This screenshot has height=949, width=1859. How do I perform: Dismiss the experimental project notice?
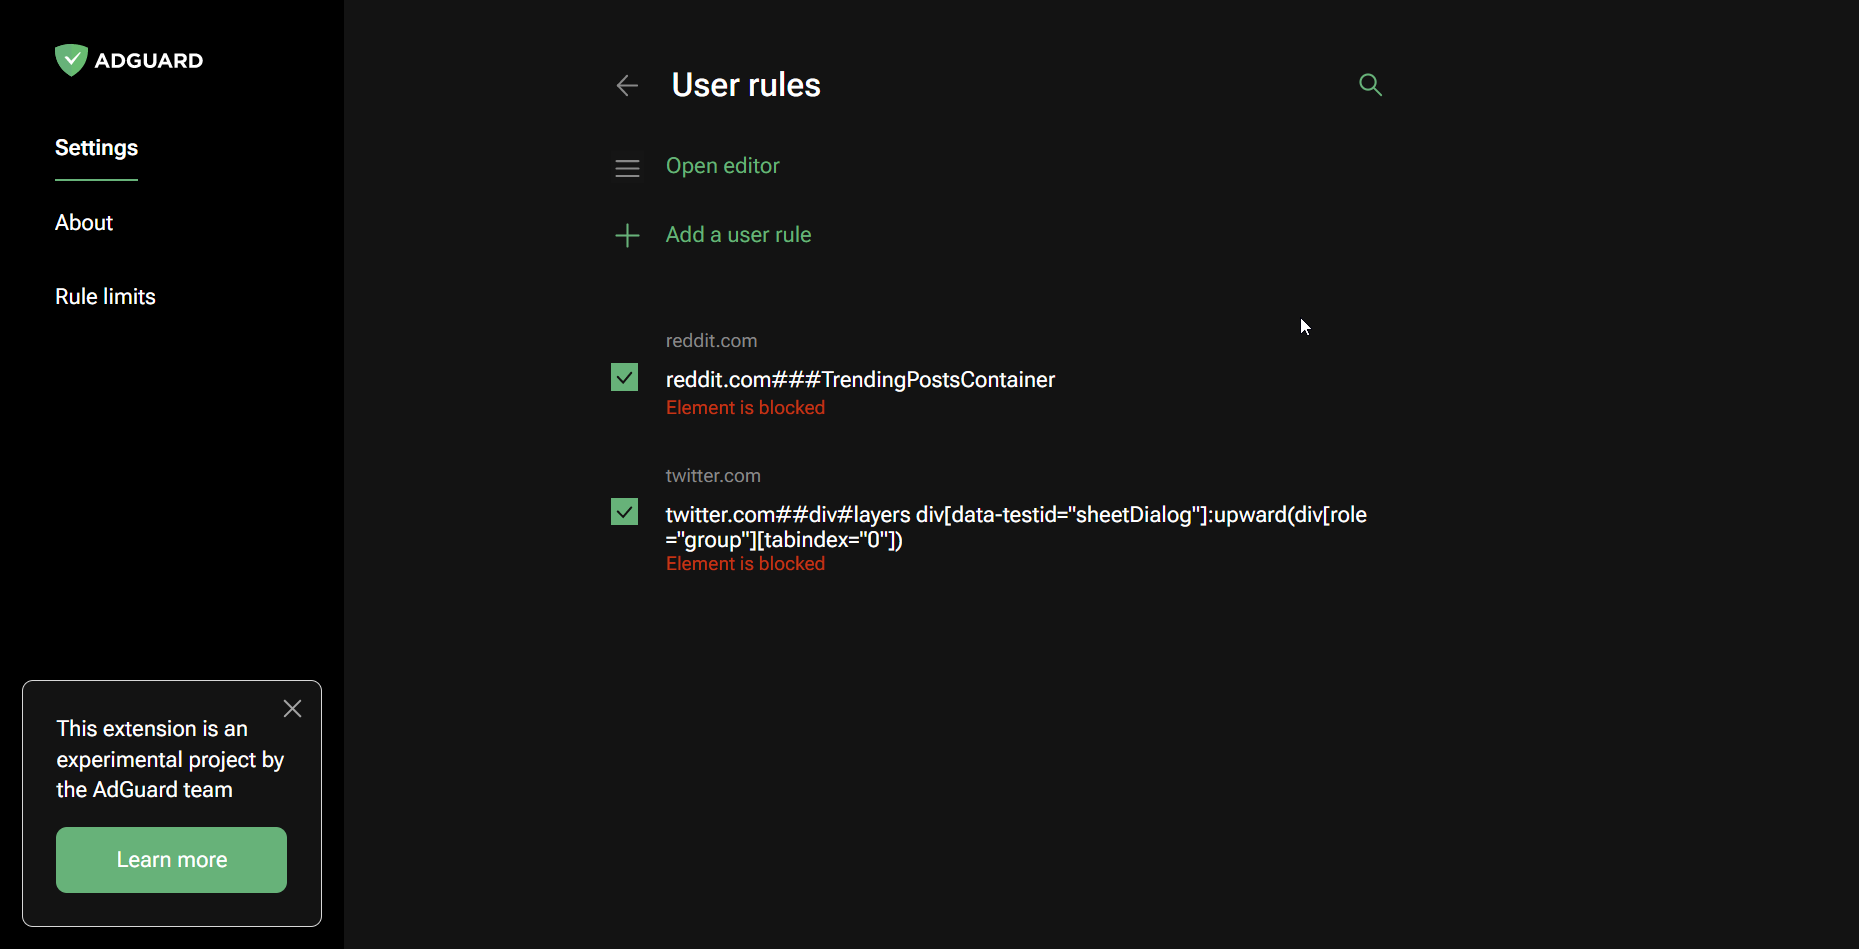pos(292,709)
